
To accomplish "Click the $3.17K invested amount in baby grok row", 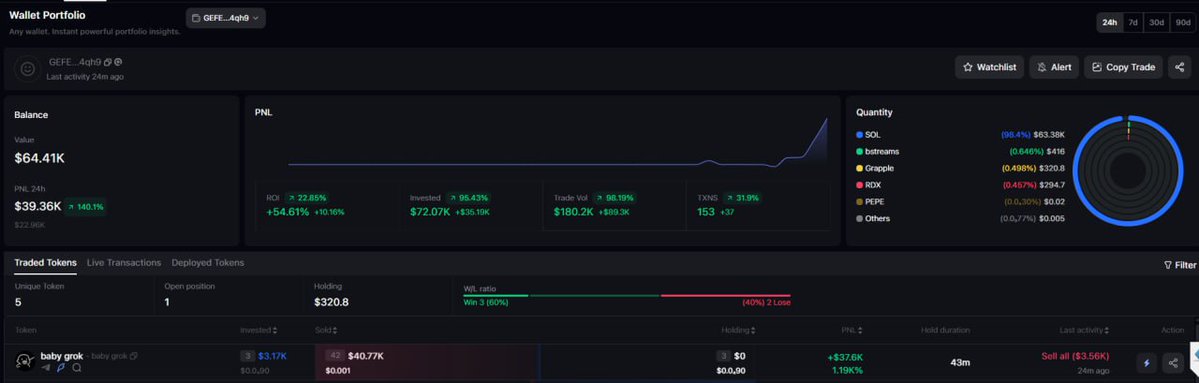I will (x=272, y=356).
